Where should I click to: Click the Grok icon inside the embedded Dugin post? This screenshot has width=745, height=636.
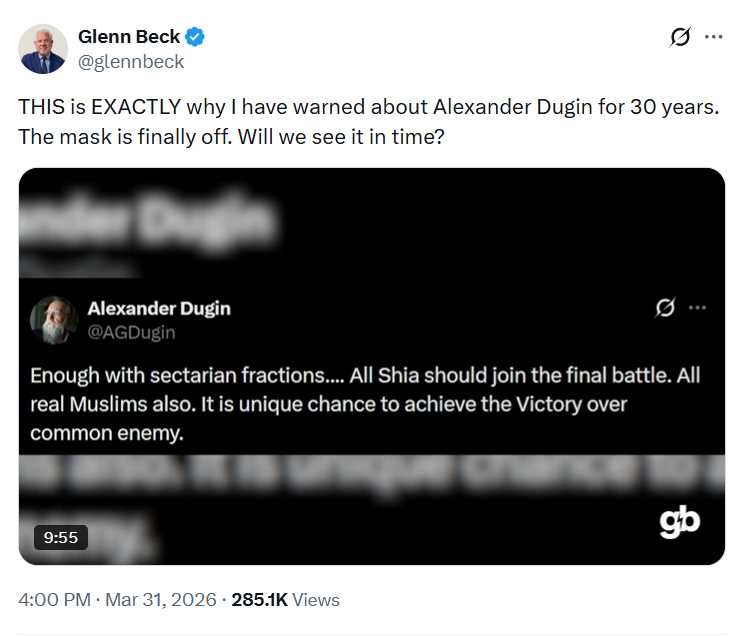[x=665, y=308]
